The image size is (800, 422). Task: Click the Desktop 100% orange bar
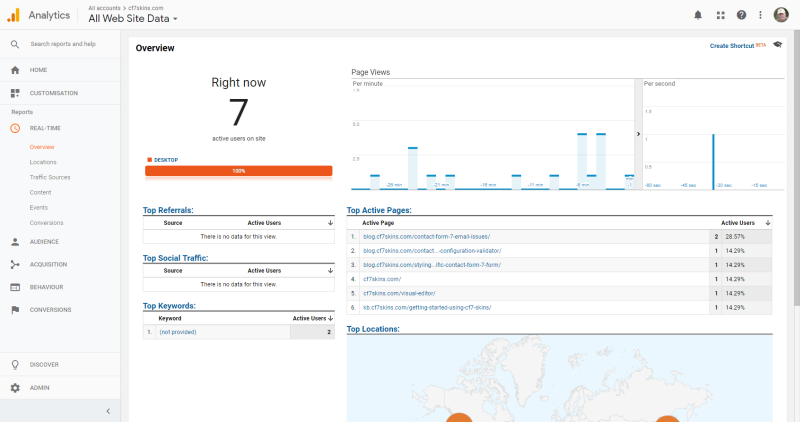[x=239, y=171]
